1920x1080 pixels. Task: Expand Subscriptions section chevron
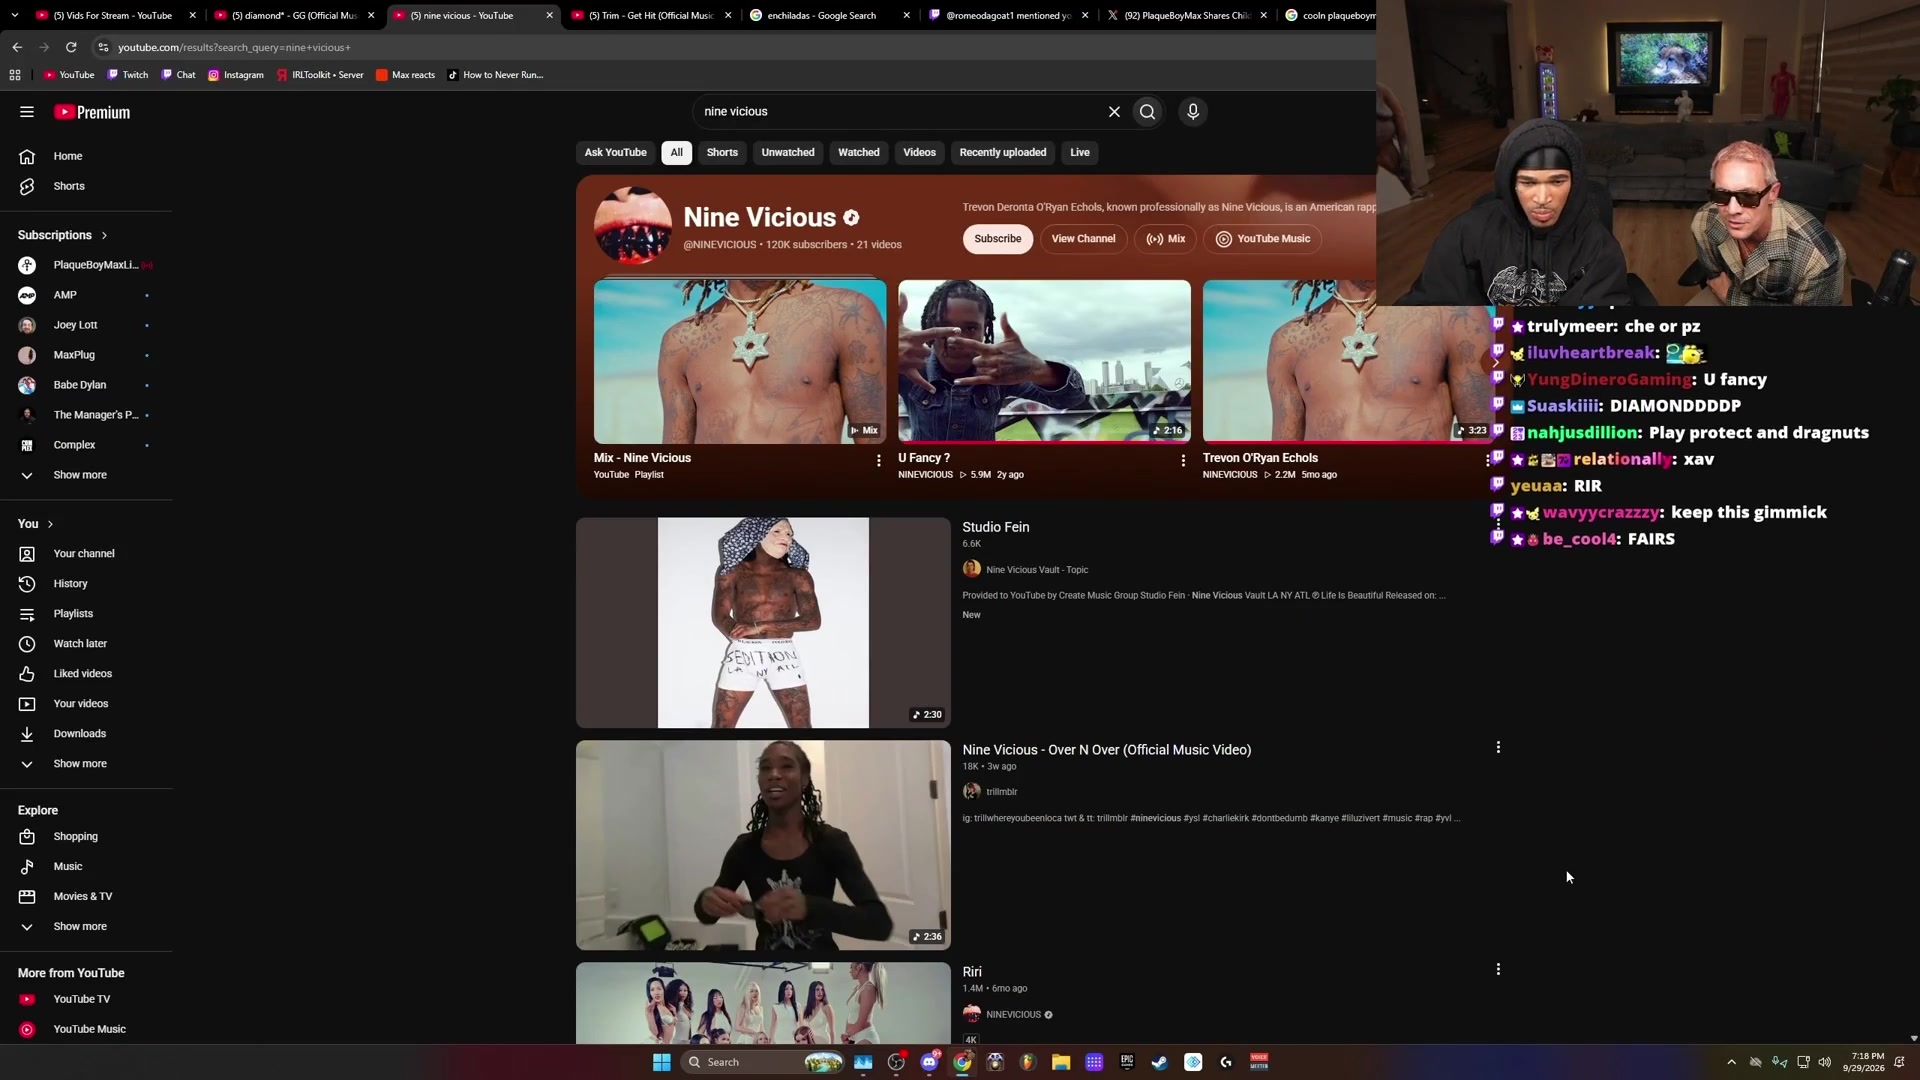pos(104,235)
